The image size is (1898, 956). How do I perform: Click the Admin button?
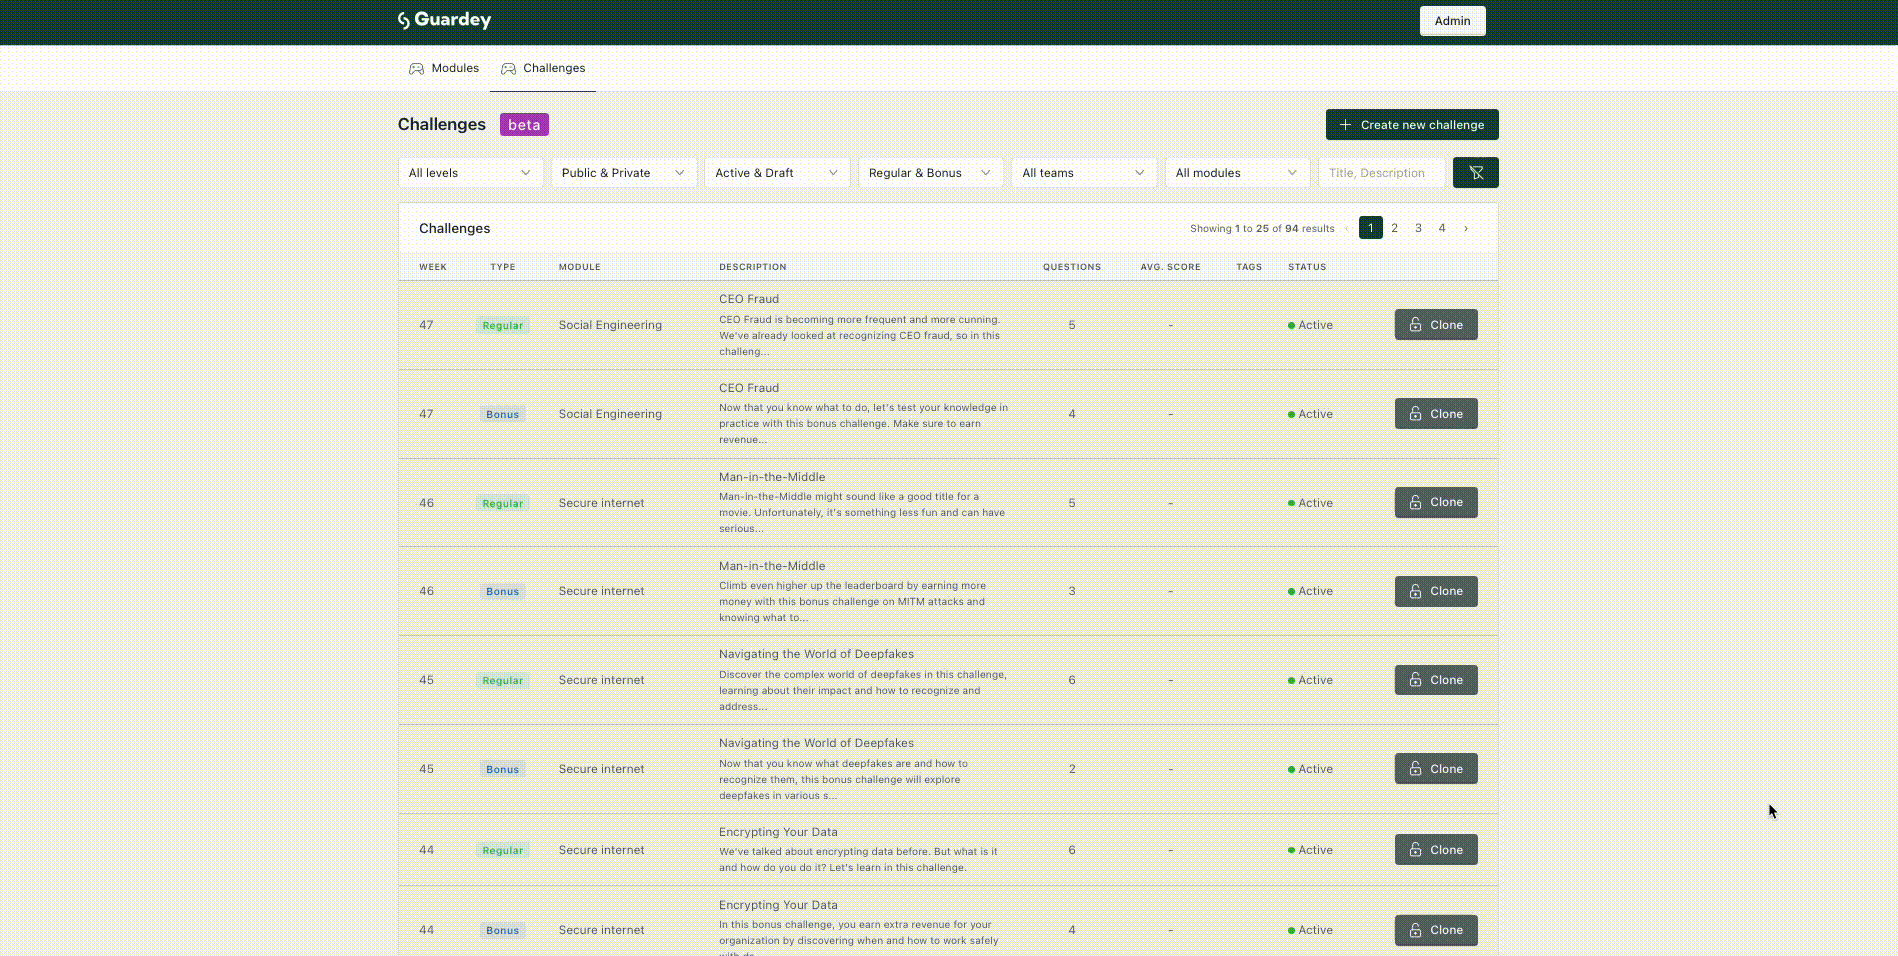[1453, 21]
